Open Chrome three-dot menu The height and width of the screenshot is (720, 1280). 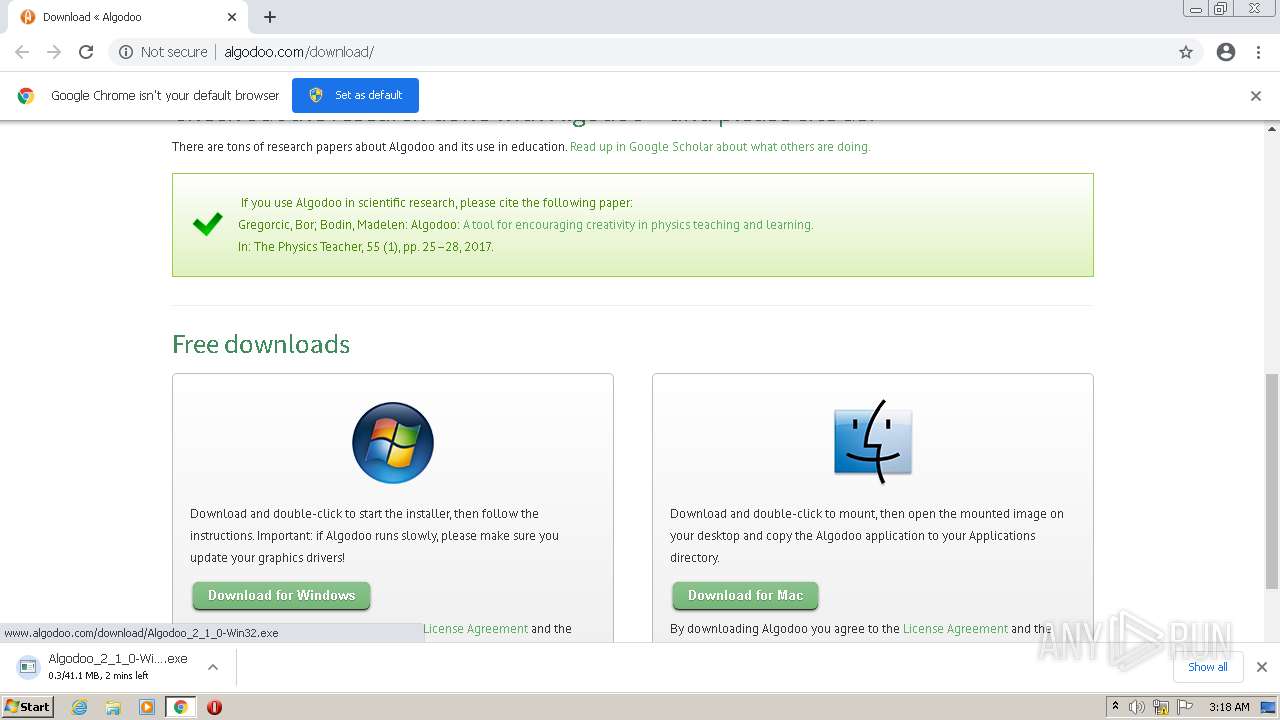point(1259,52)
